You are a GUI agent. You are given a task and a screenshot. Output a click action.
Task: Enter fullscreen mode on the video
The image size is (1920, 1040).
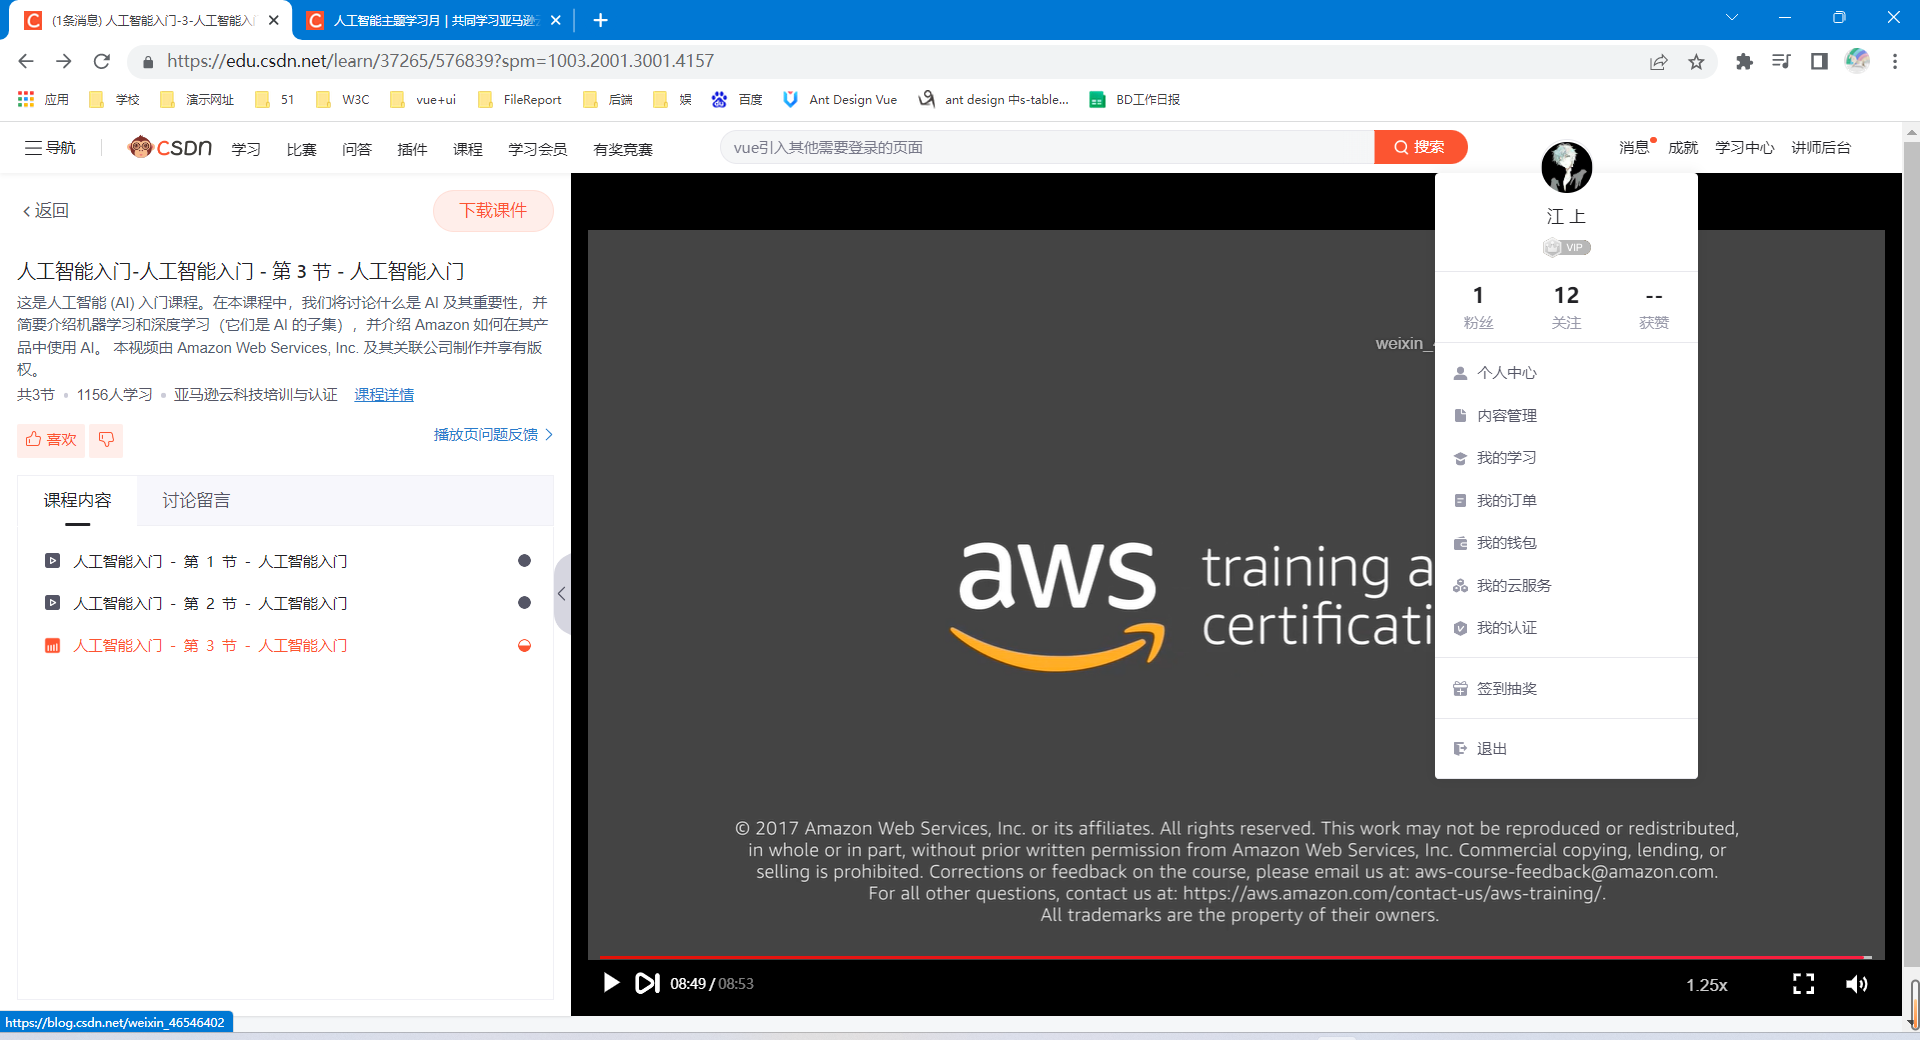(1803, 984)
